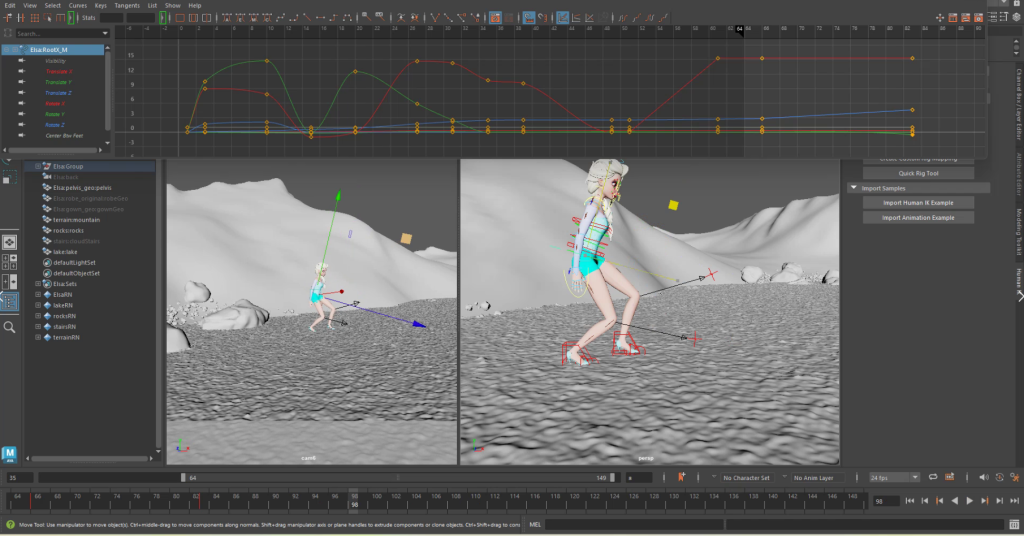Open the Keys menu
Viewport: 1024px width, 536px height.
(101, 5)
